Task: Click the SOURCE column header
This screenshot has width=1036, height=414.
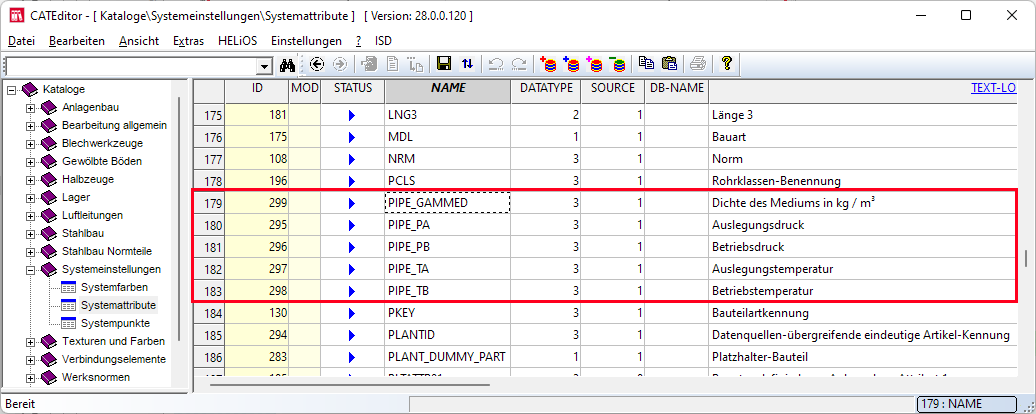Action: 612,91
